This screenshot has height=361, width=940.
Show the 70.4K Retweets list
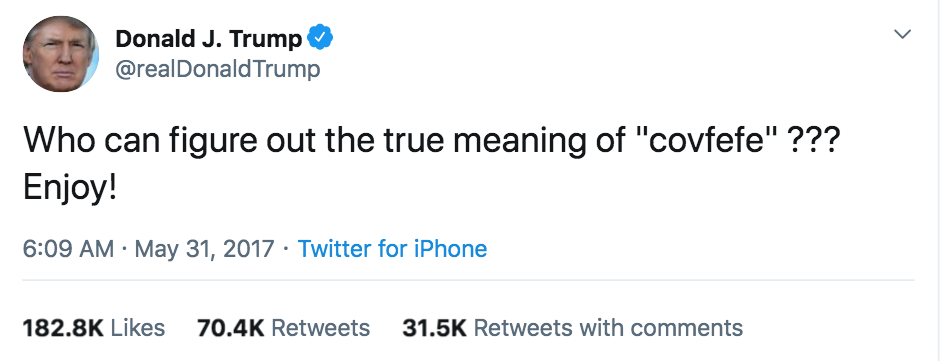(x=284, y=328)
